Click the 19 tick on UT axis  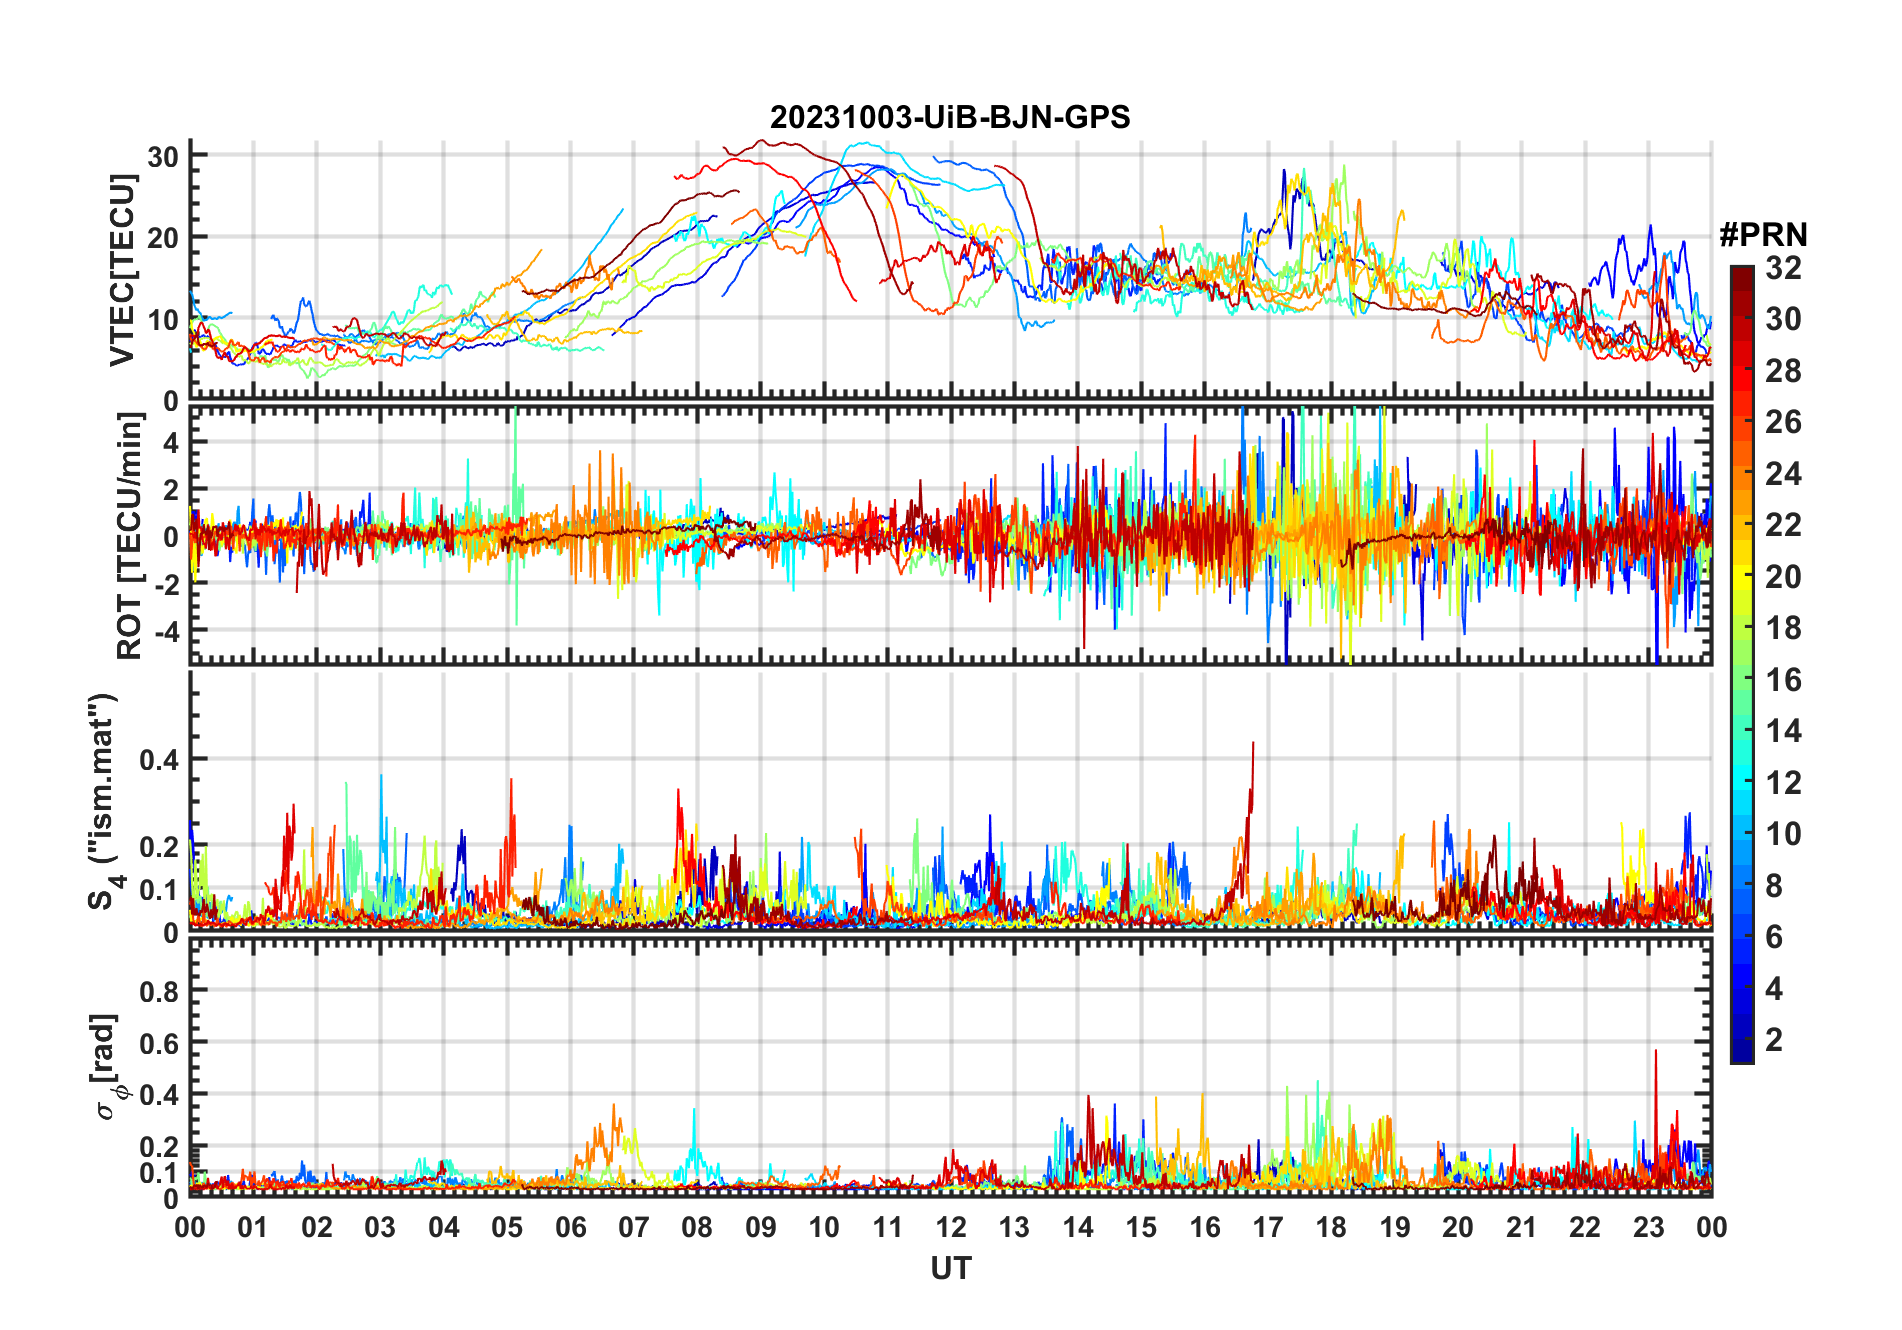[x=1395, y=1227]
